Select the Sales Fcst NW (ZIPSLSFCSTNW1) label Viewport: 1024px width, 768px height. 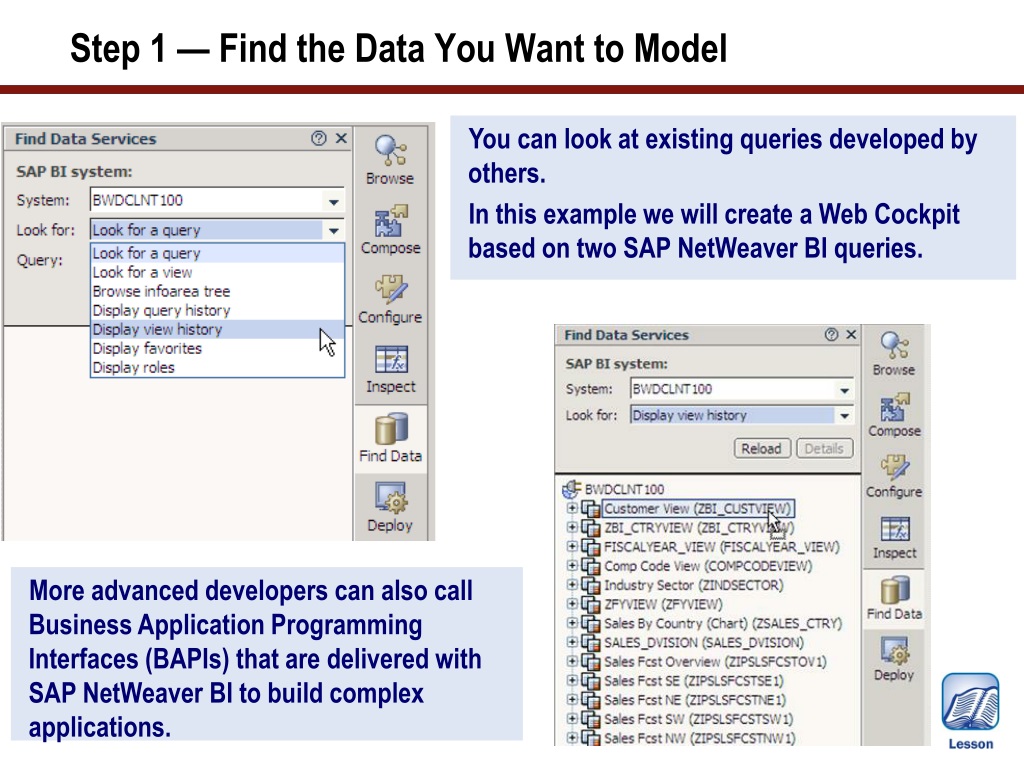tap(699, 738)
